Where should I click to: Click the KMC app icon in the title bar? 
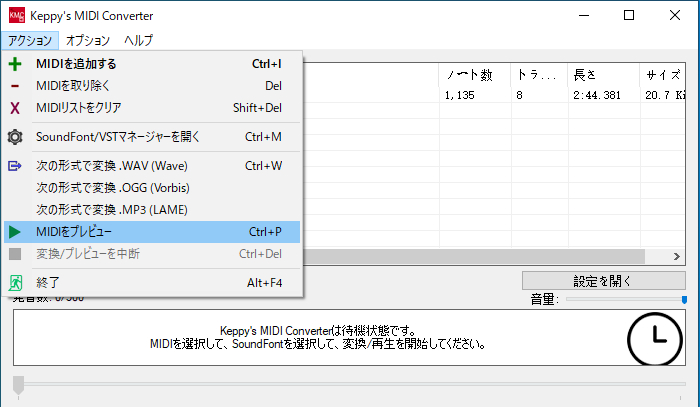click(17, 16)
